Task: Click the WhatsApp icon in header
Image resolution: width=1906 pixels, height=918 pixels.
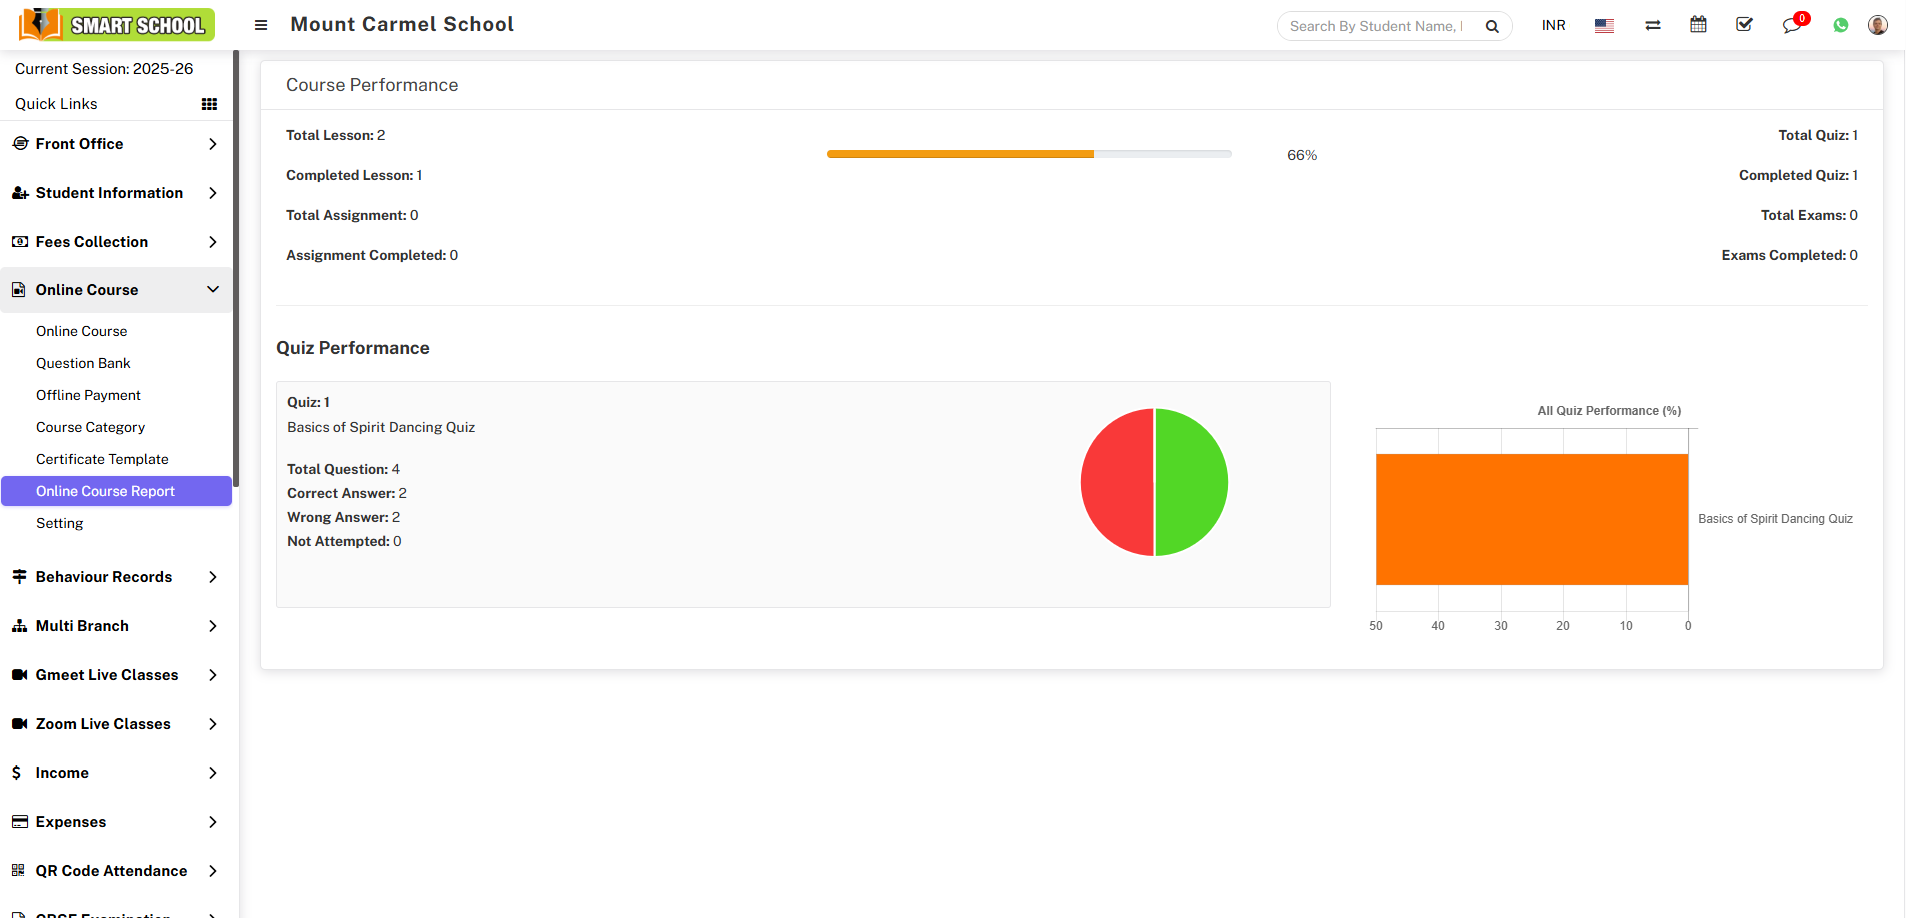Action: (x=1841, y=26)
